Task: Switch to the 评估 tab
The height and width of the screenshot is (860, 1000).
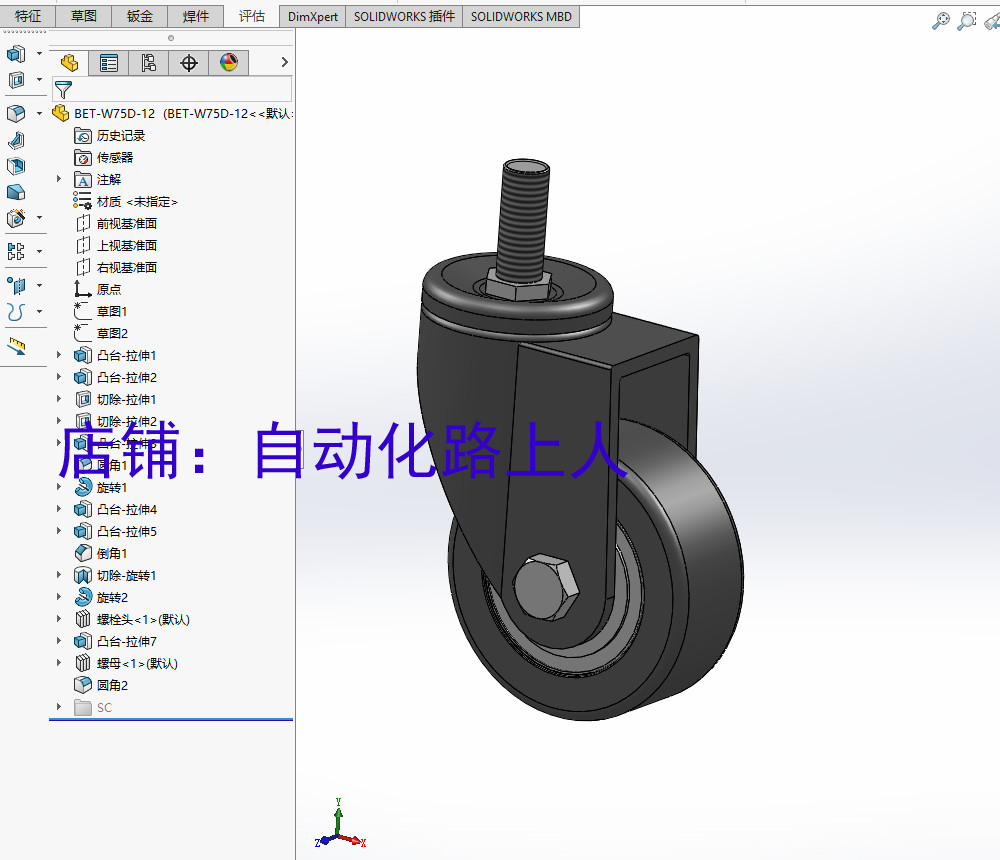Action: 252,16
